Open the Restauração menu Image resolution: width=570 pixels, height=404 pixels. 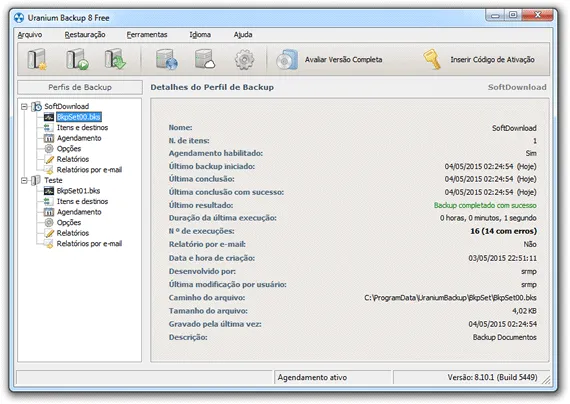coord(85,35)
